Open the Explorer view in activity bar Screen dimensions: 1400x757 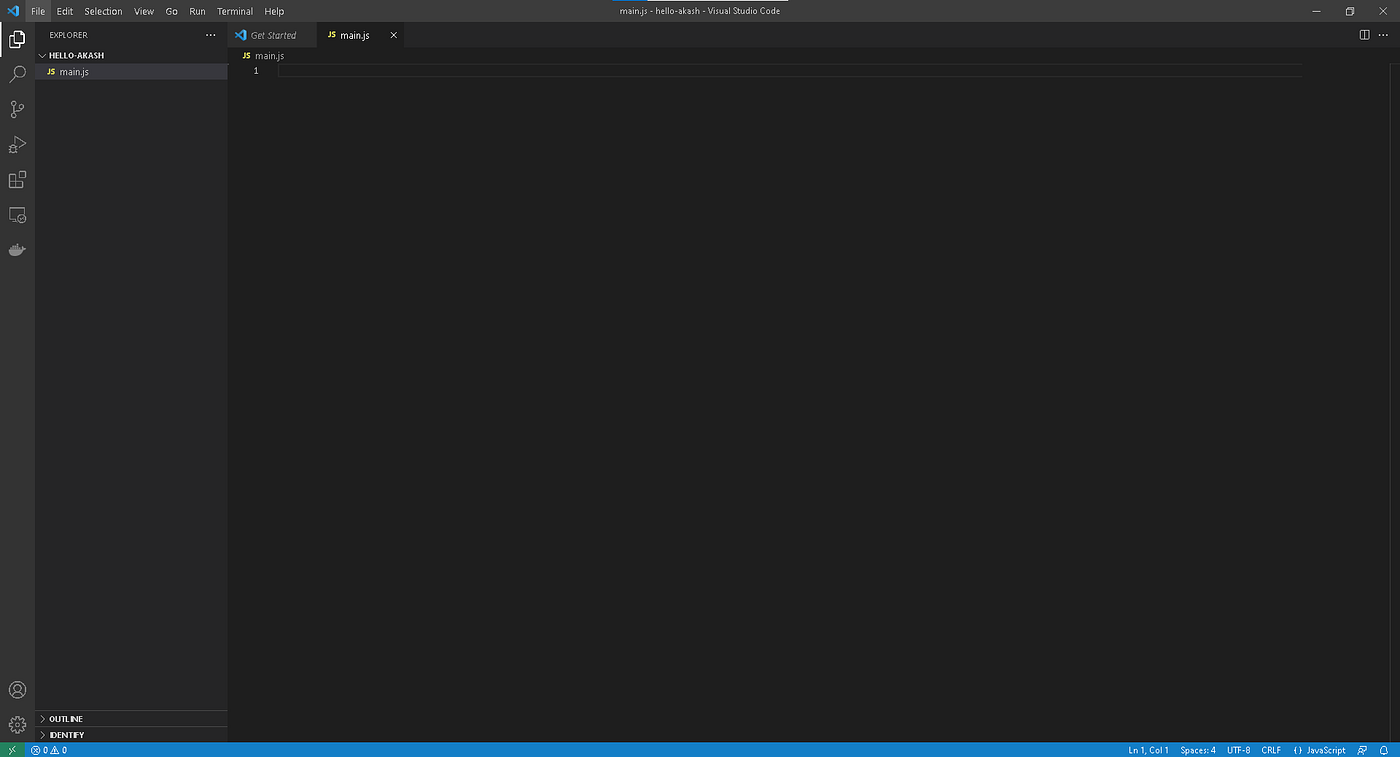pos(17,40)
